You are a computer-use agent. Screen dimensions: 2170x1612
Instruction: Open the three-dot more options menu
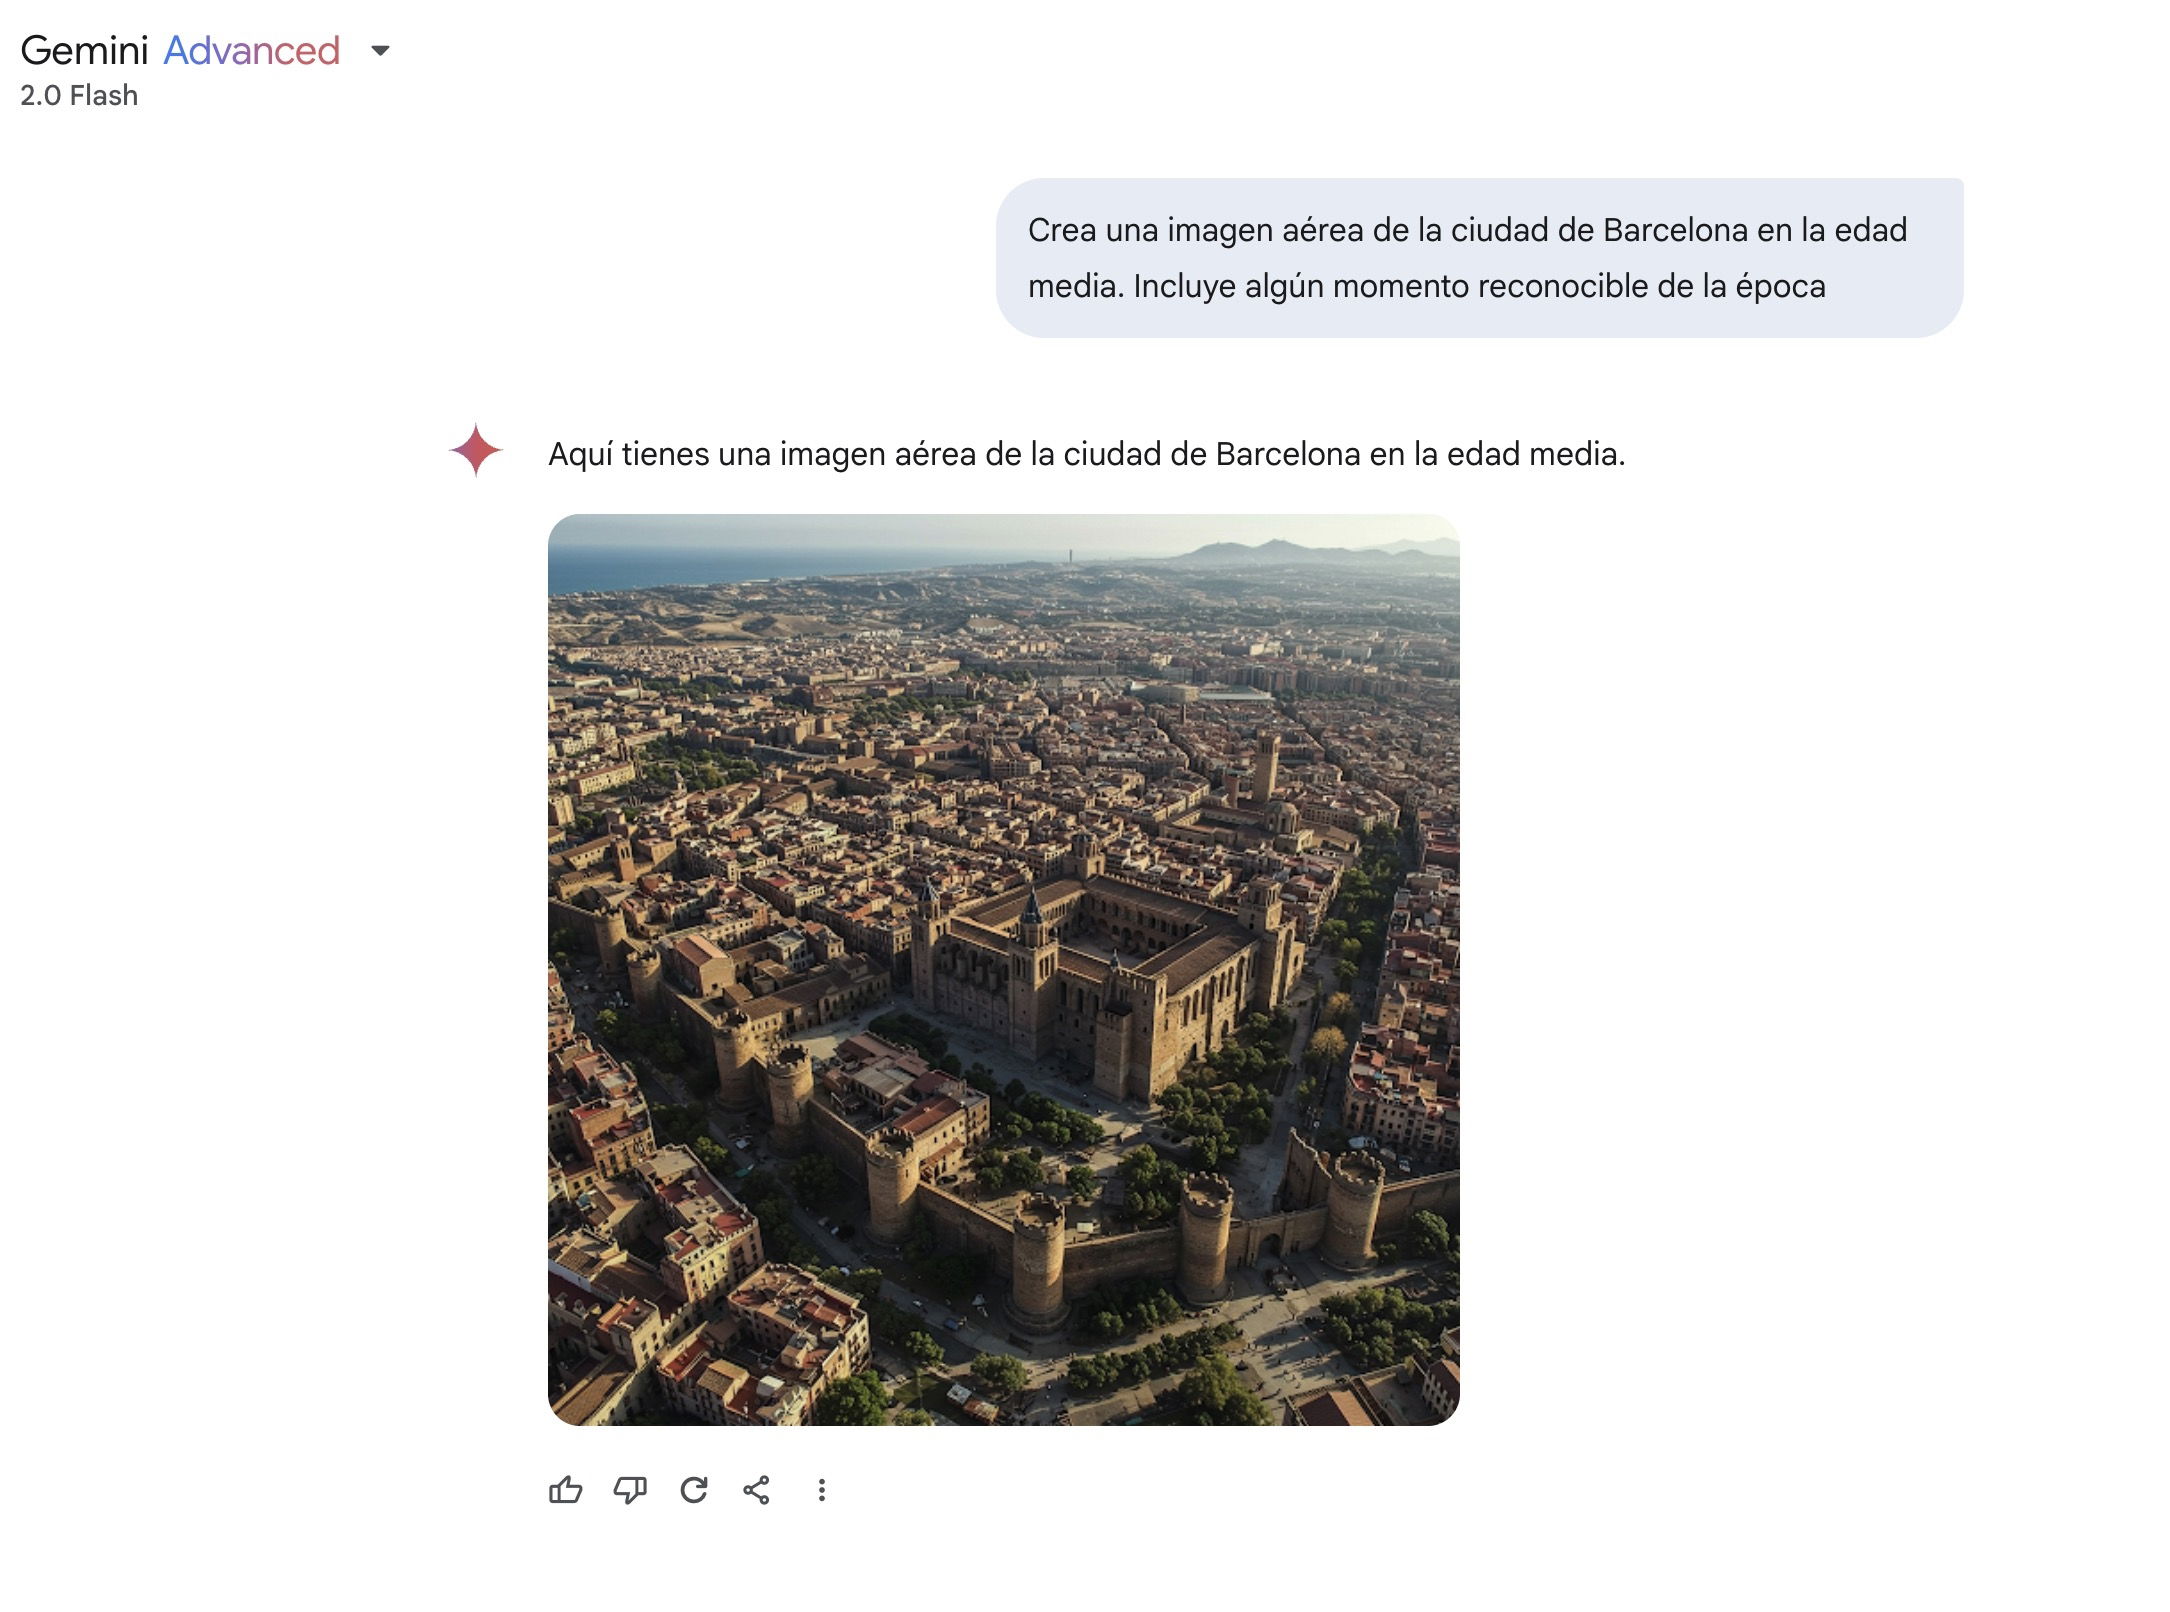click(x=821, y=1490)
